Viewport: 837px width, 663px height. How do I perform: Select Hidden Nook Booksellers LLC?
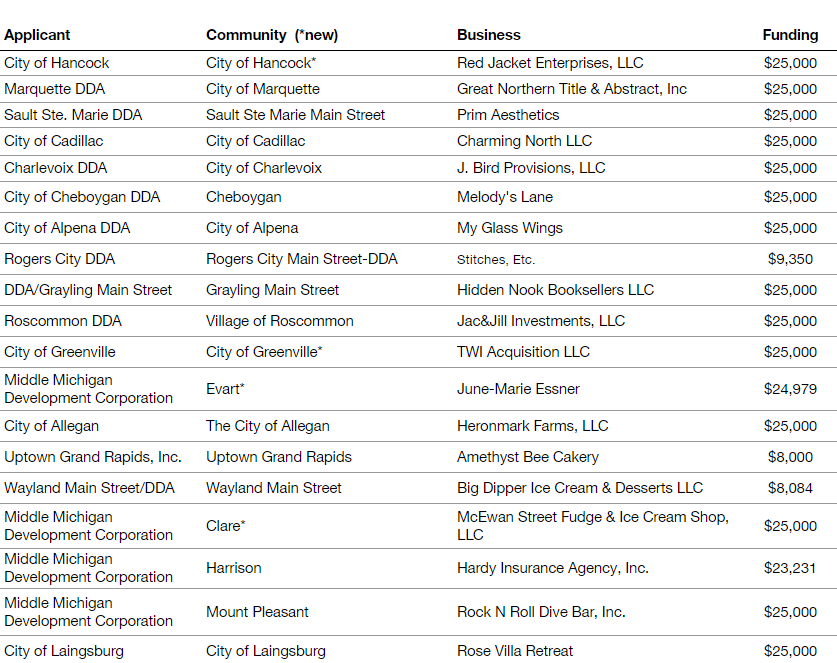point(555,290)
